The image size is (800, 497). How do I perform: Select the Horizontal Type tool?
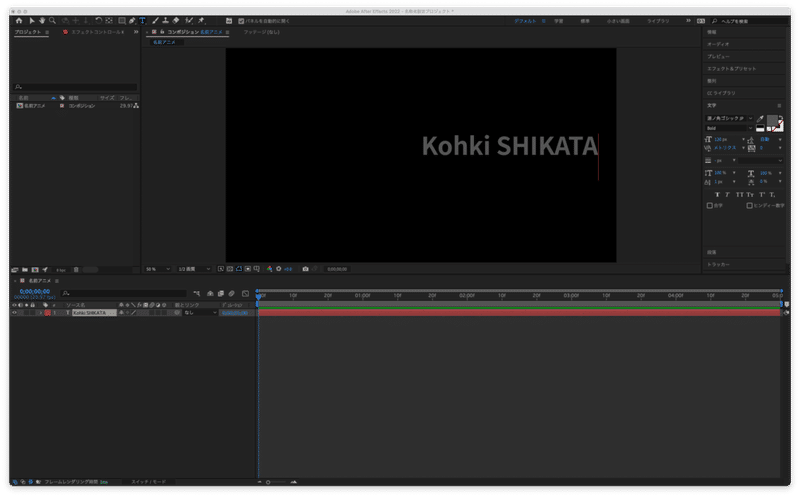tap(142, 21)
